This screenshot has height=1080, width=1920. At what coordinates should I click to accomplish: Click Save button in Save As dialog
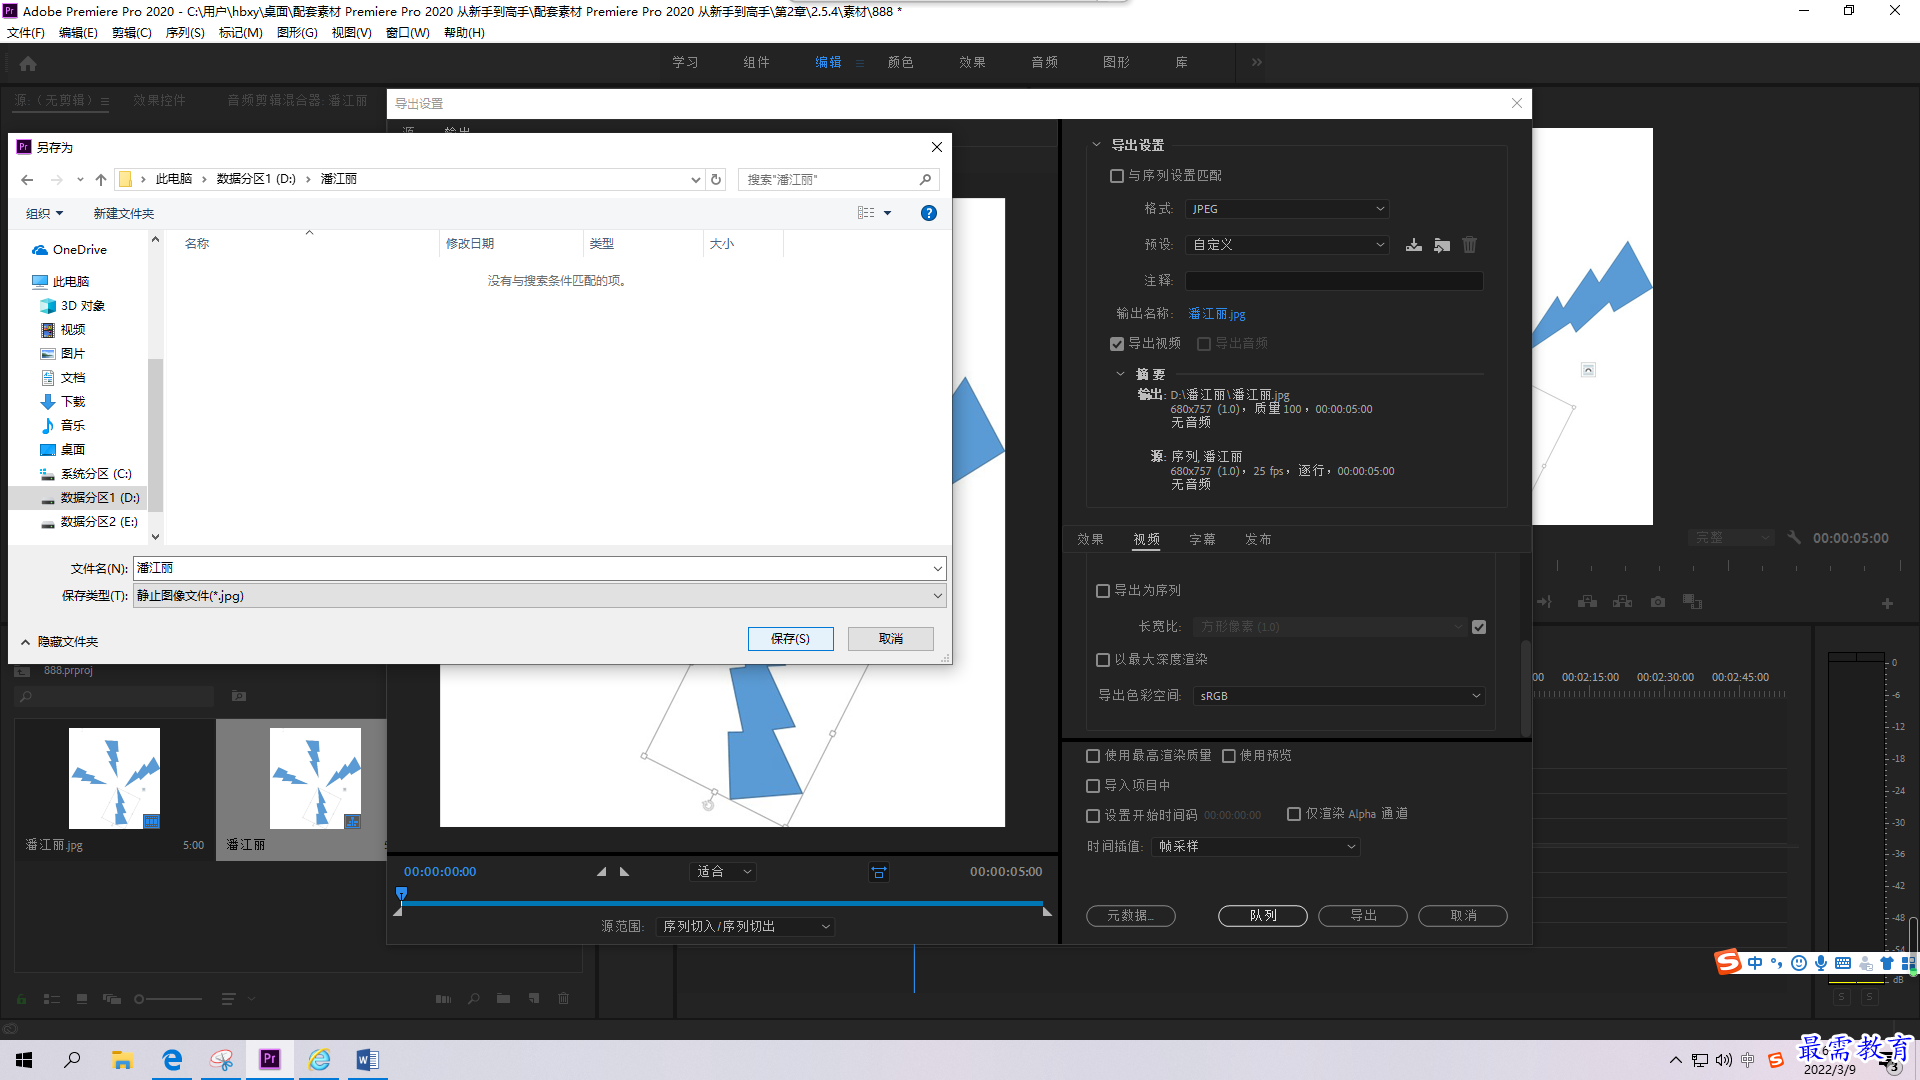[790, 639]
